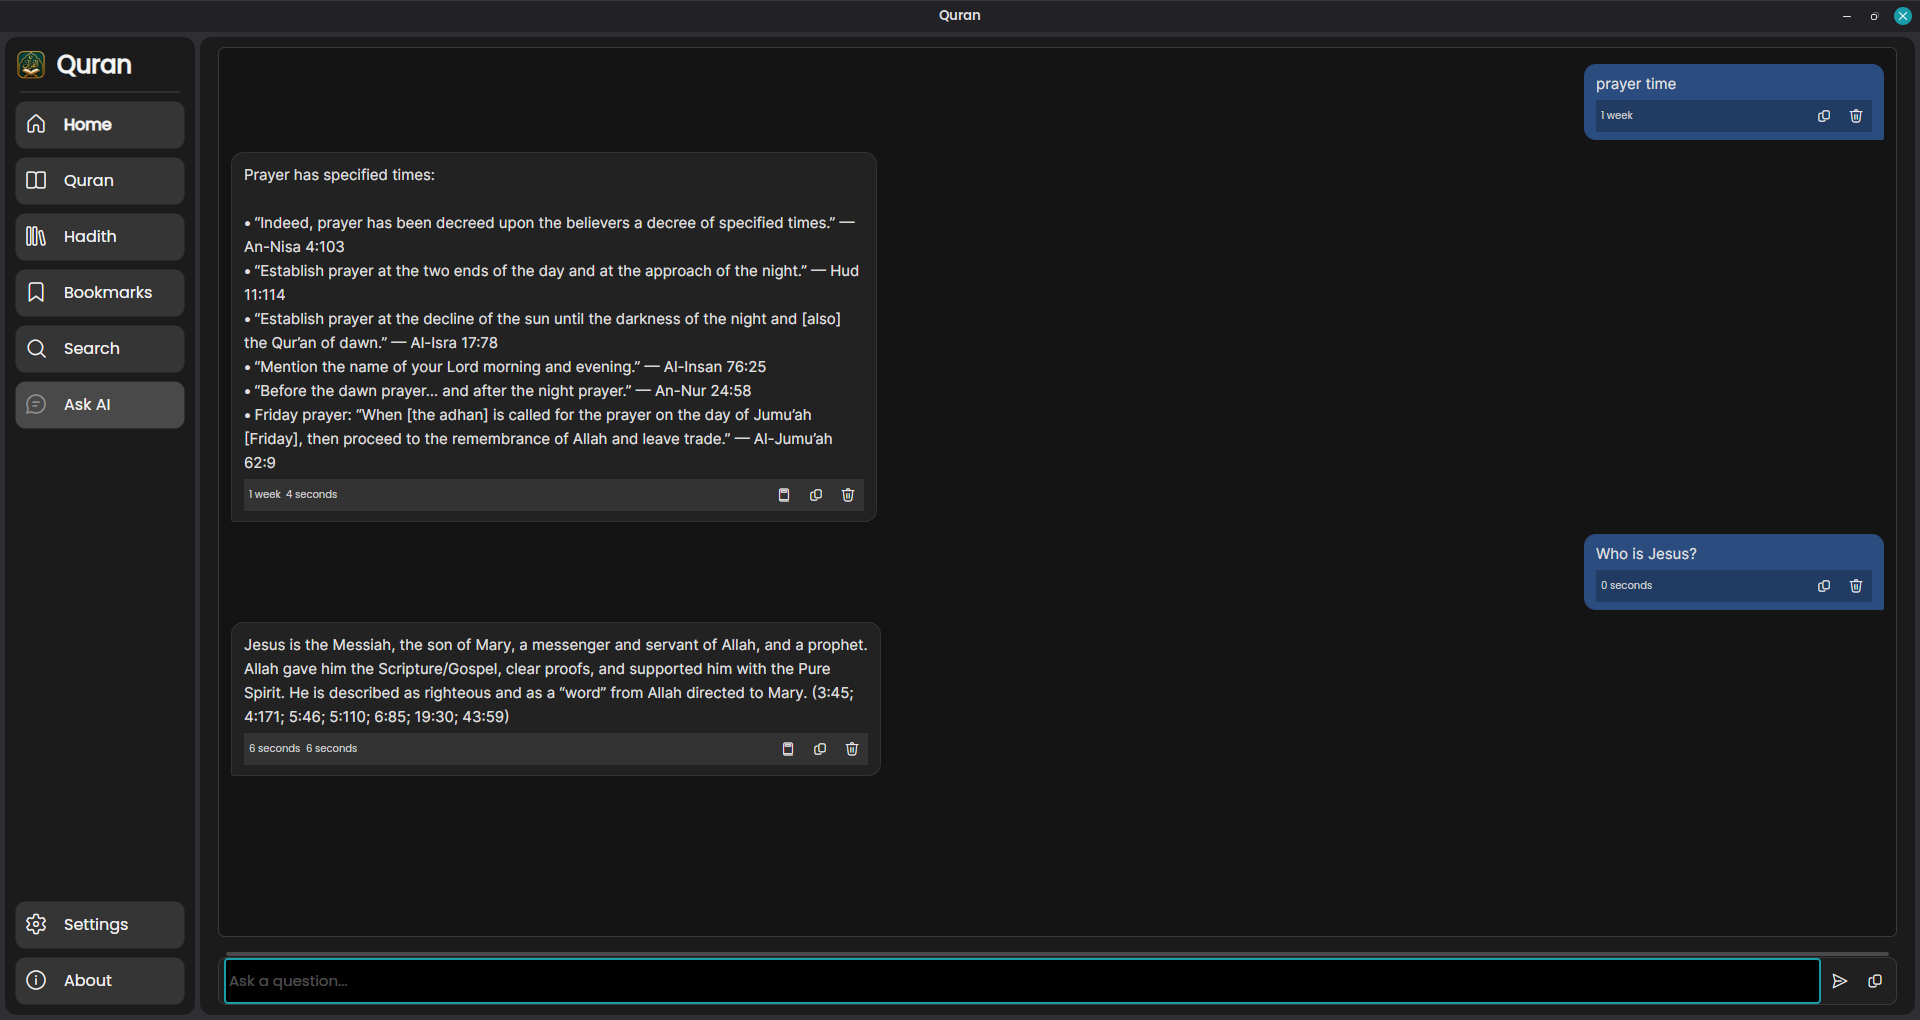Open the Bookmarks page
Image resolution: width=1920 pixels, height=1020 pixels.
point(100,293)
